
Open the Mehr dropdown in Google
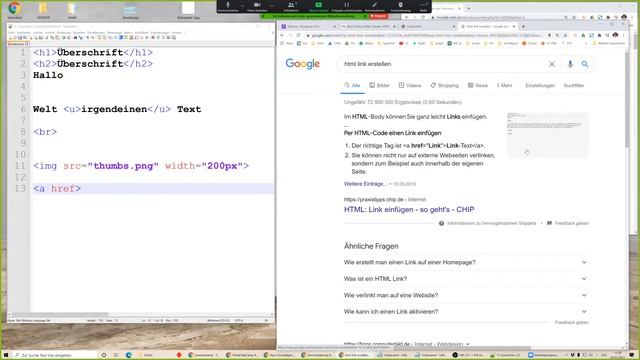coord(504,85)
